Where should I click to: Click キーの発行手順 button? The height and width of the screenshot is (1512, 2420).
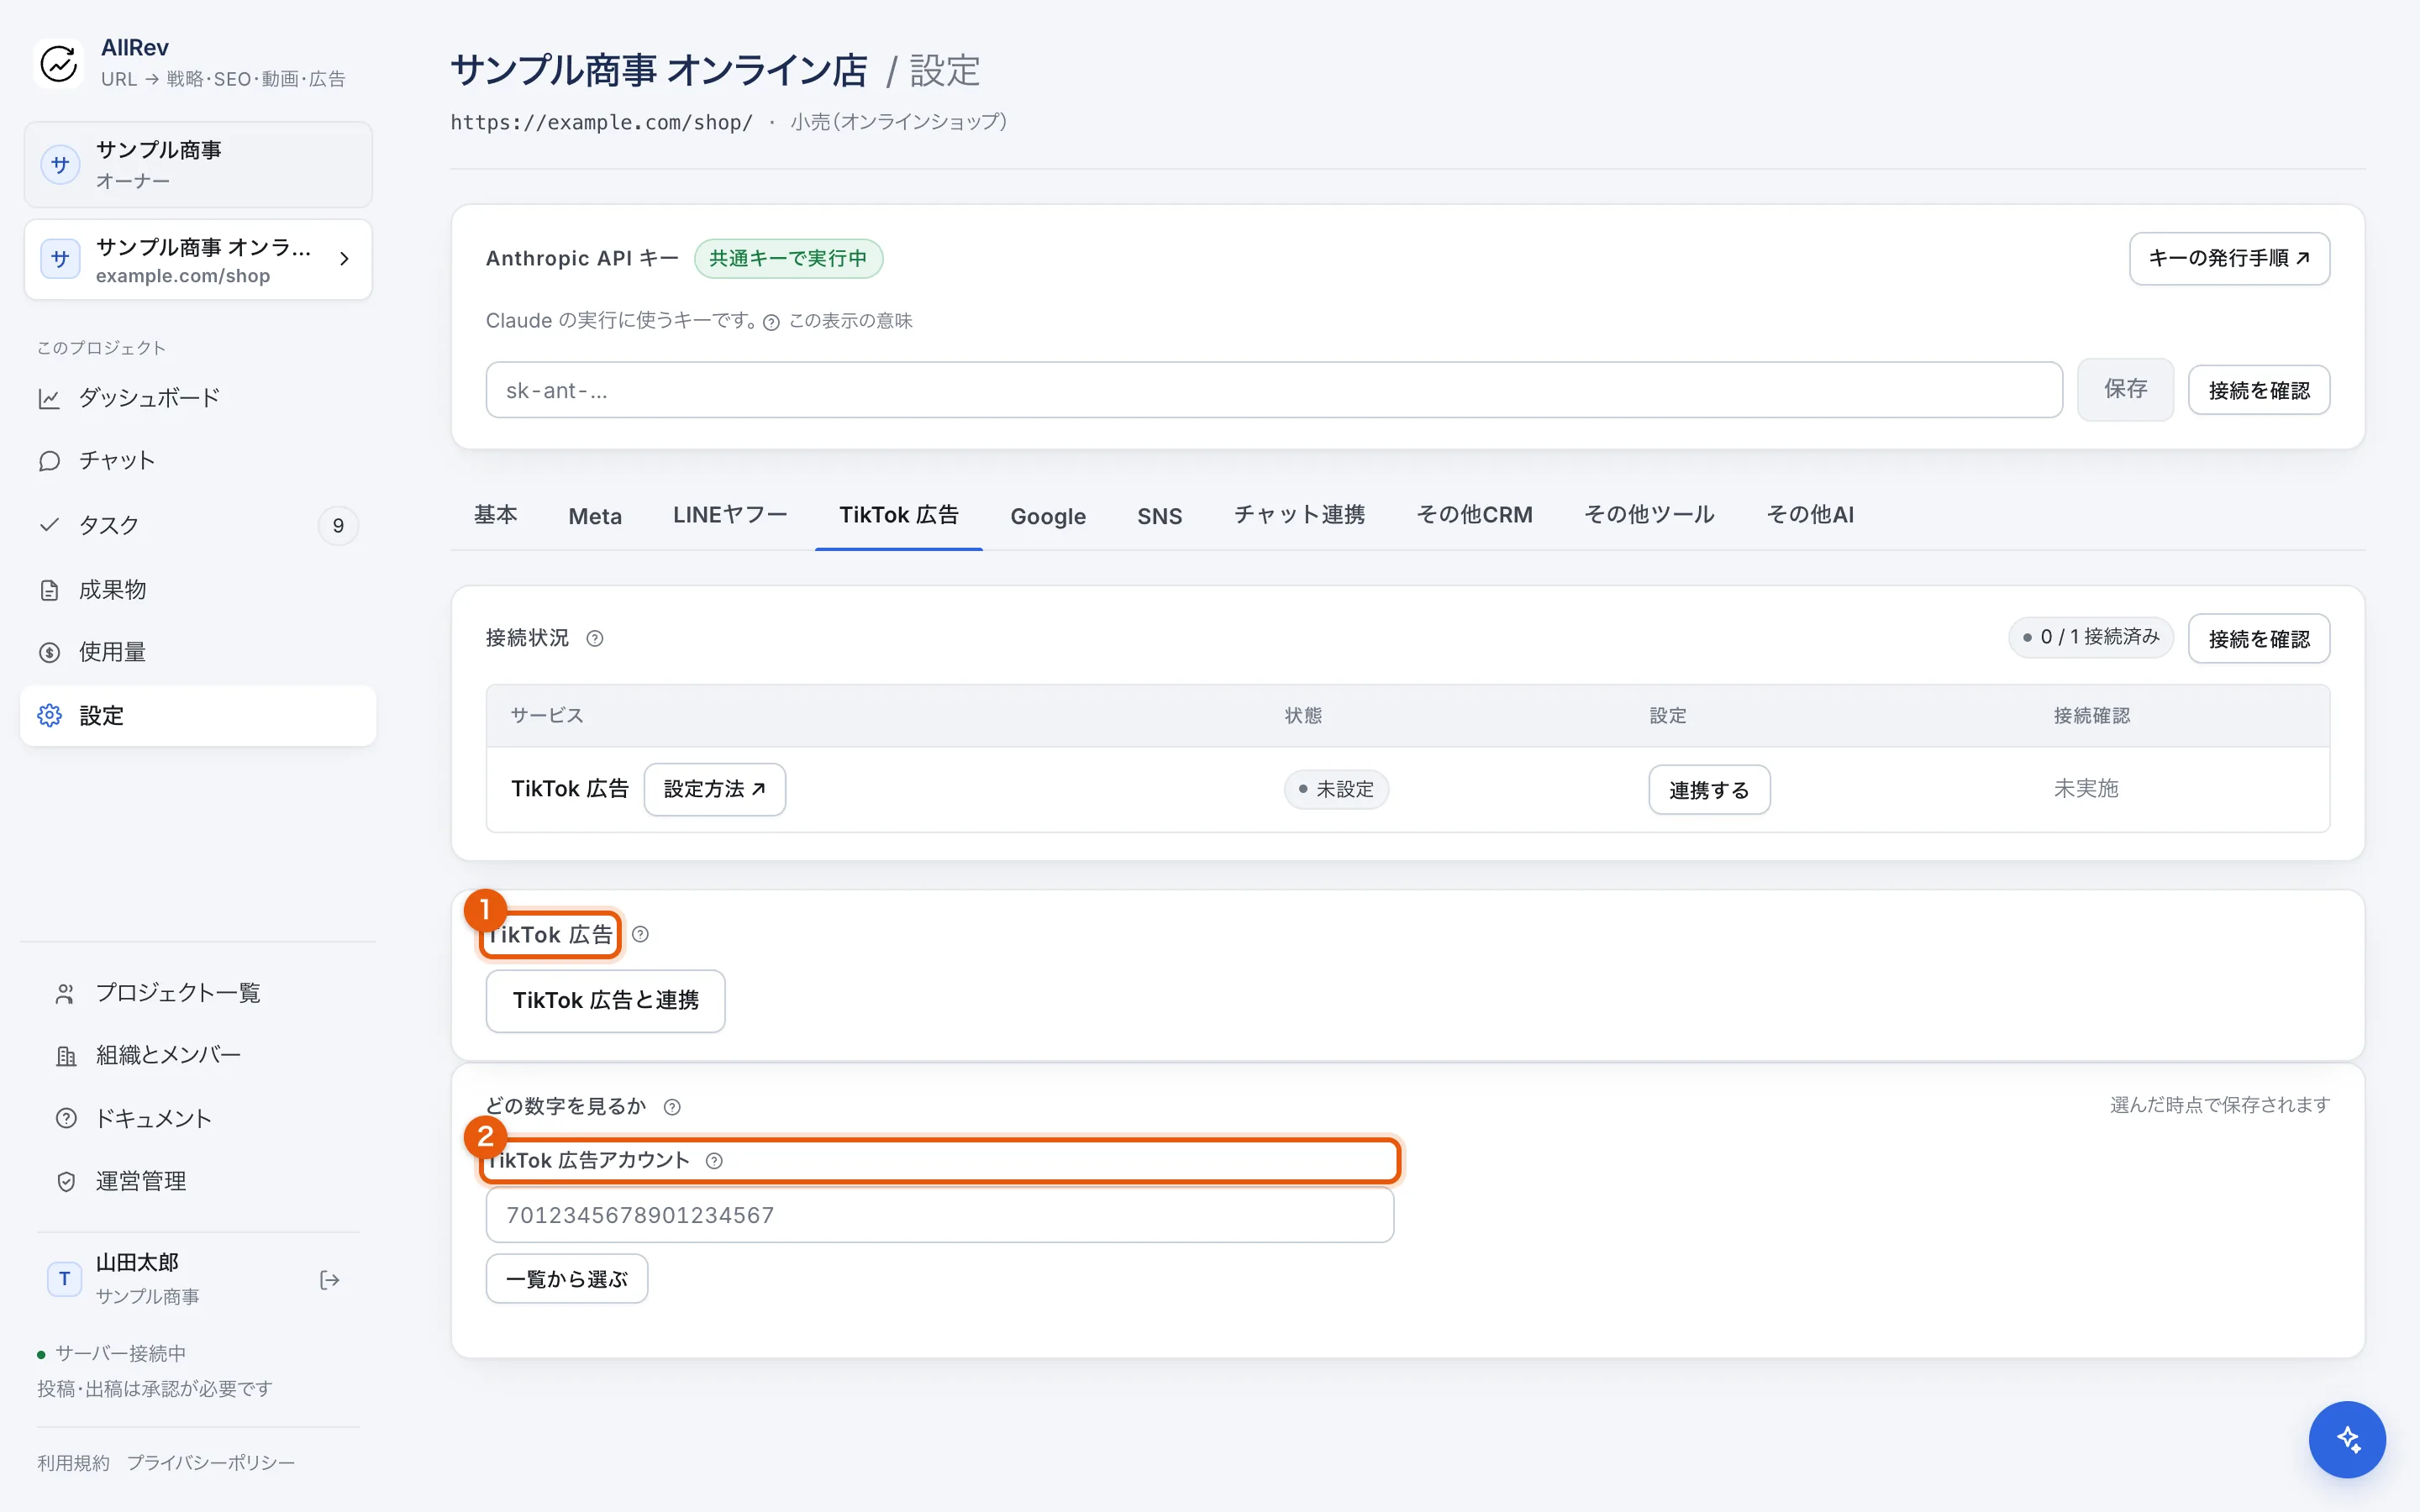[2229, 259]
